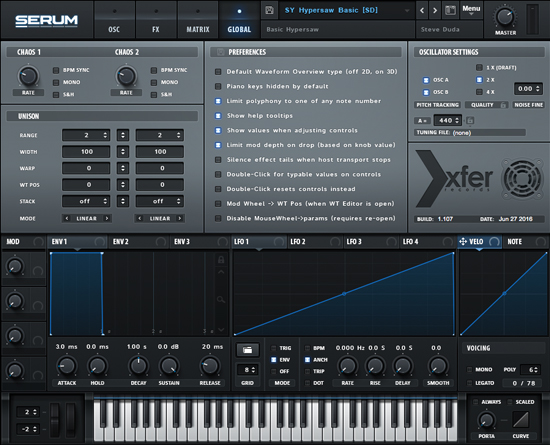Toggle Show help tooltips preference
This screenshot has height=445, width=550.
218,116
